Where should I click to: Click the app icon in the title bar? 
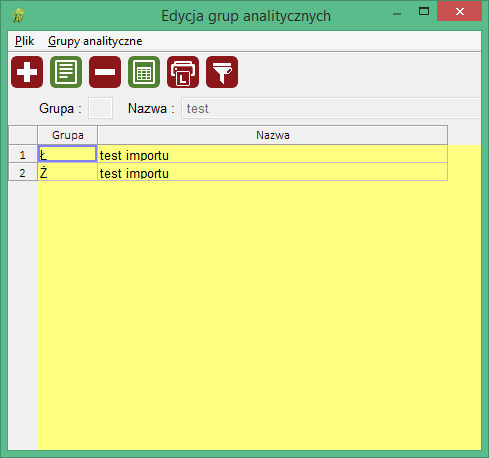tap(19, 15)
